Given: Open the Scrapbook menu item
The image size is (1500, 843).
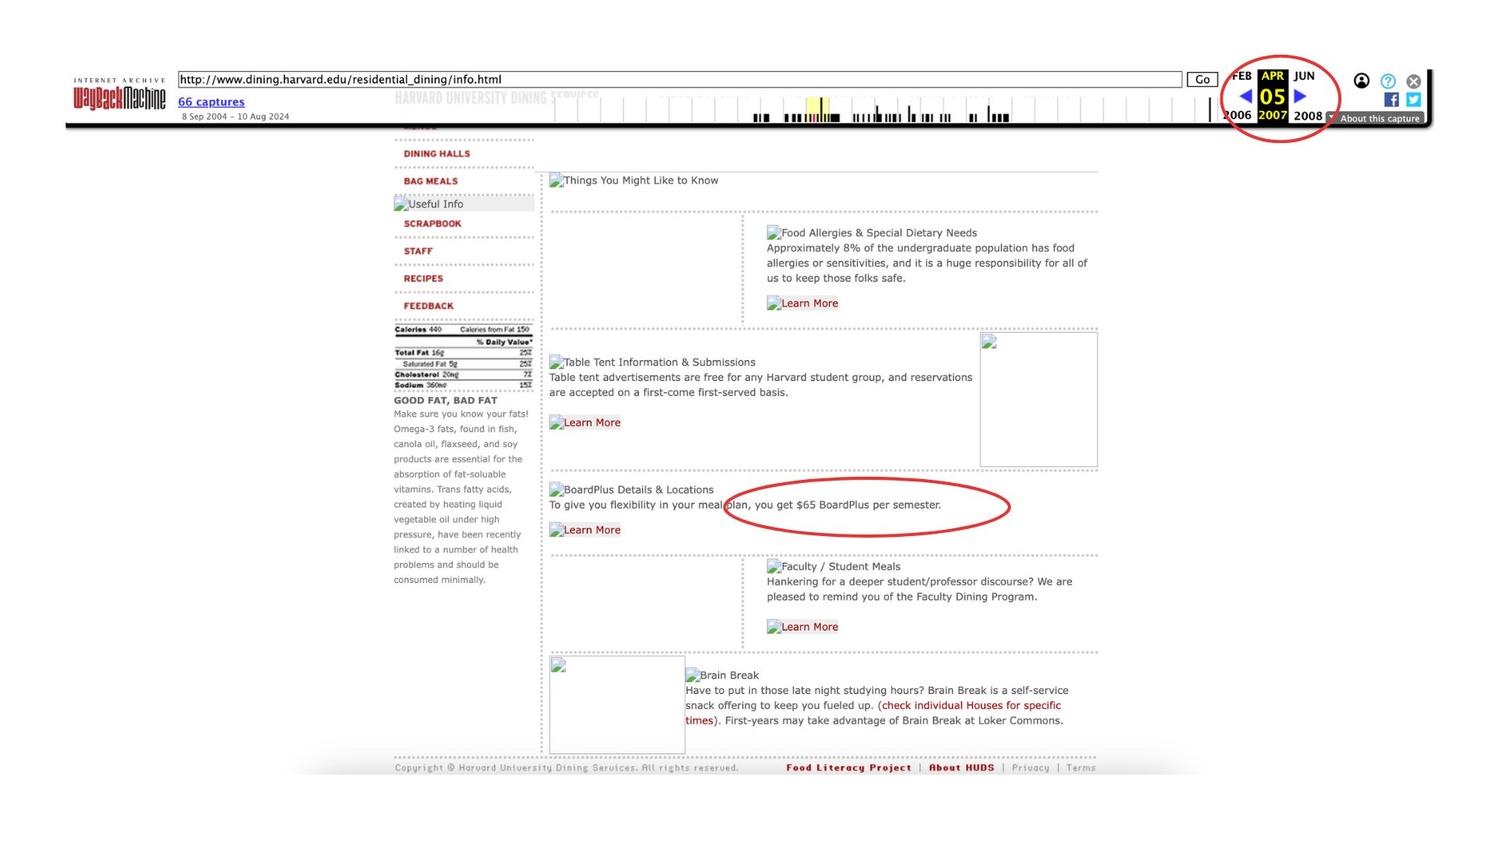Looking at the screenshot, I should (x=433, y=224).
